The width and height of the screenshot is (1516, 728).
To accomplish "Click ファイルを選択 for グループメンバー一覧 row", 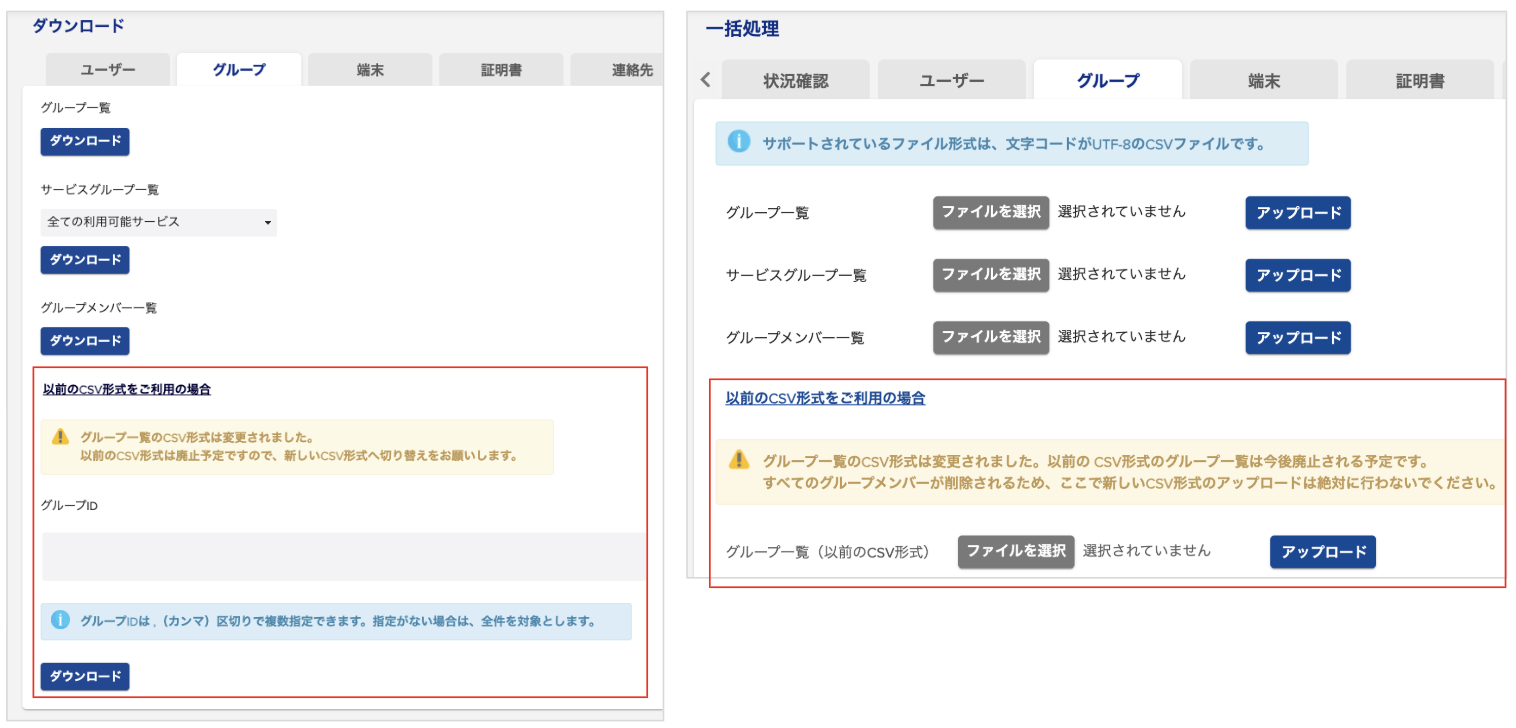I will coord(991,337).
